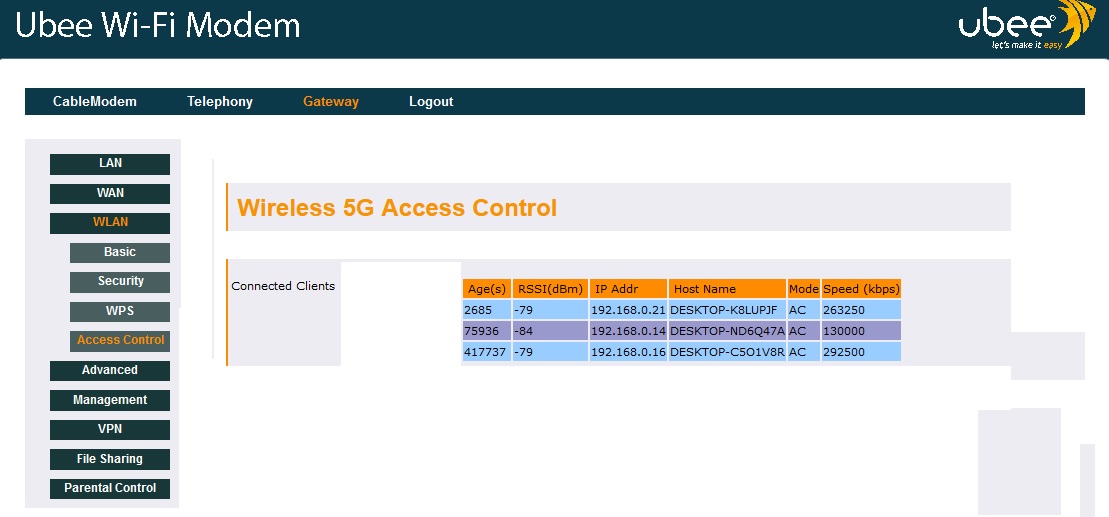
Task: Open the Parental Control section
Action: pos(110,488)
